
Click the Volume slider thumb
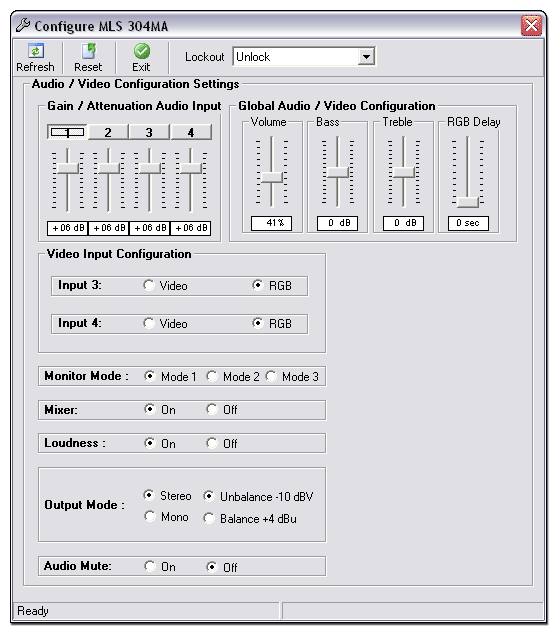[272, 177]
